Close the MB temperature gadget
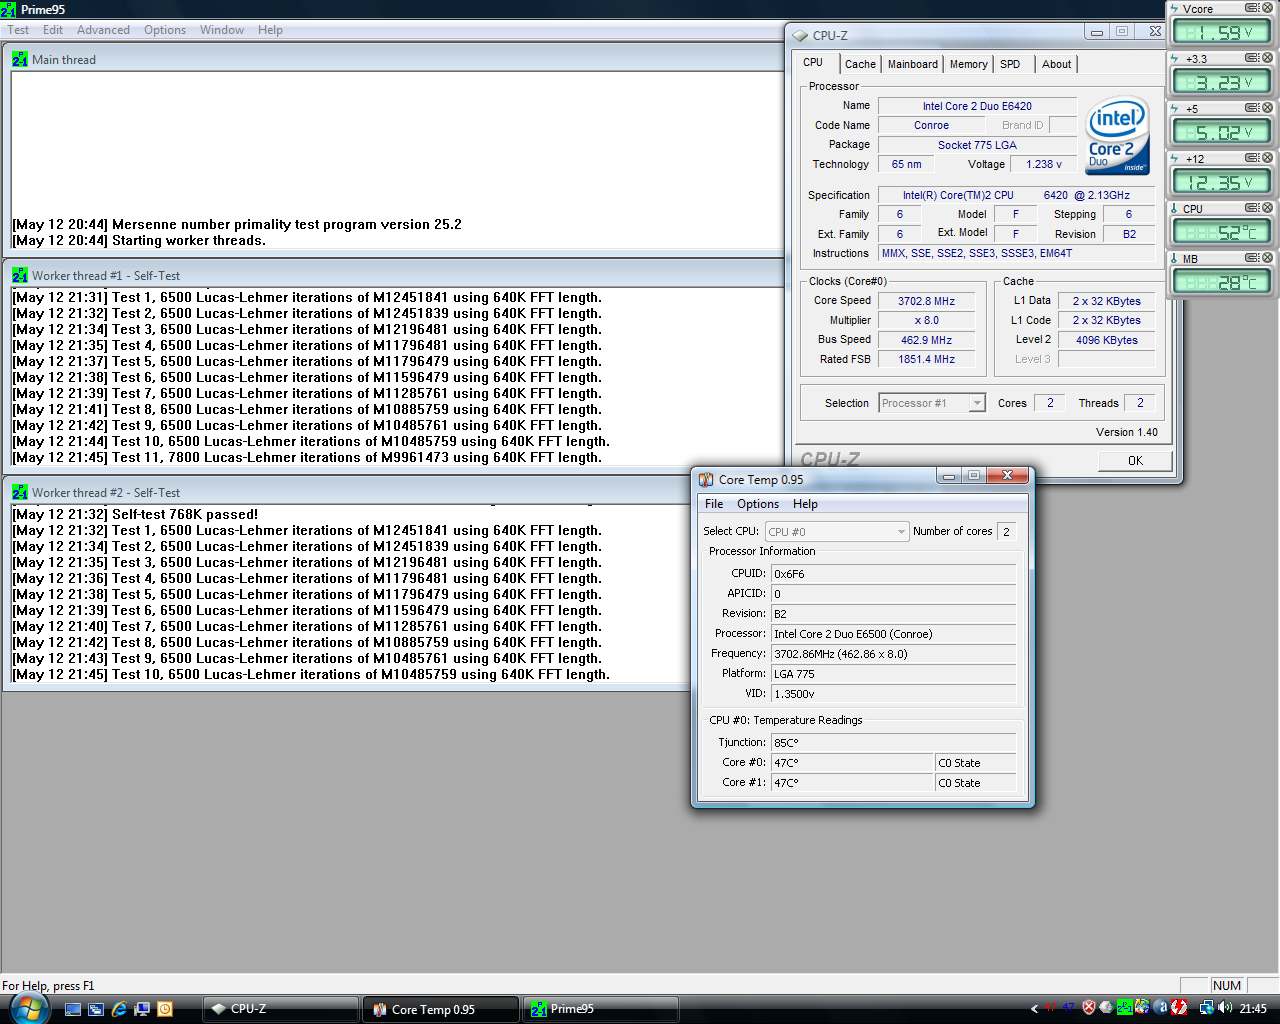This screenshot has width=1280, height=1024. 1267,258
